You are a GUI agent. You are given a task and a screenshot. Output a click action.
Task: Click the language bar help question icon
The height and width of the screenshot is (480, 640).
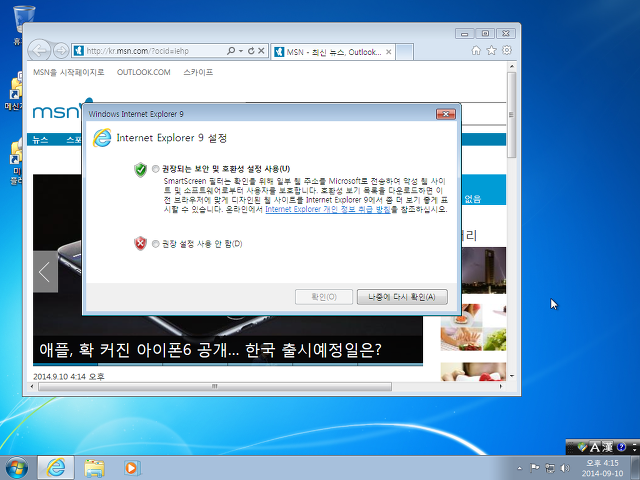tap(621, 447)
